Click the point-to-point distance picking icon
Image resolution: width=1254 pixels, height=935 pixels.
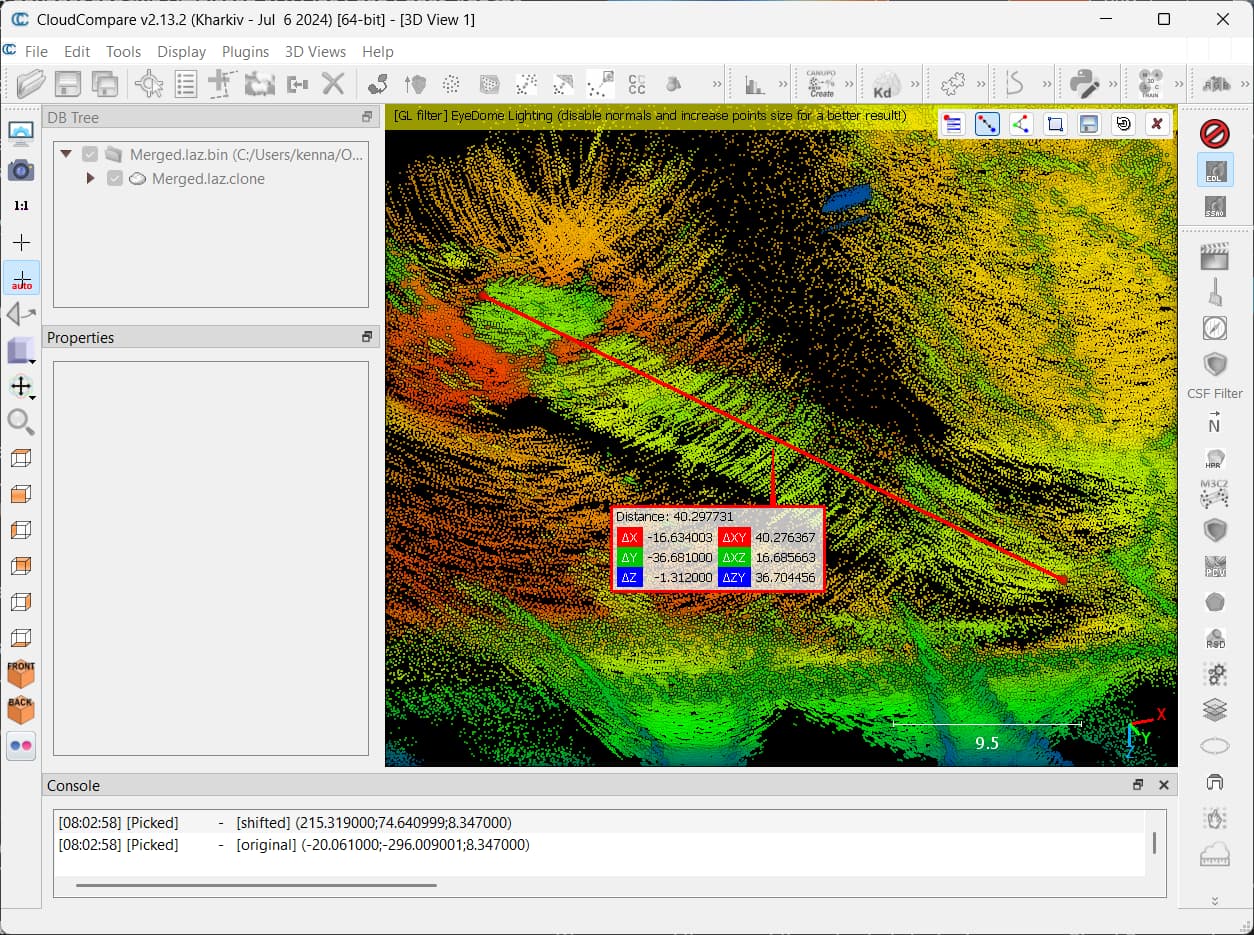tap(987, 124)
